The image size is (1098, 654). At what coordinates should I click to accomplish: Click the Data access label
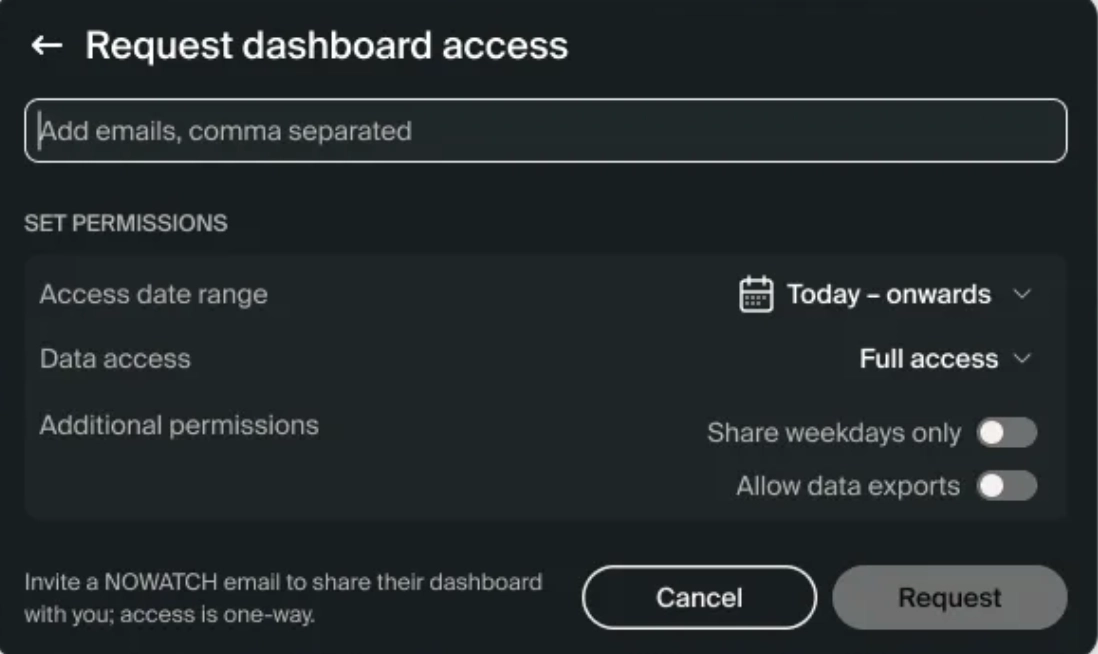[116, 359]
